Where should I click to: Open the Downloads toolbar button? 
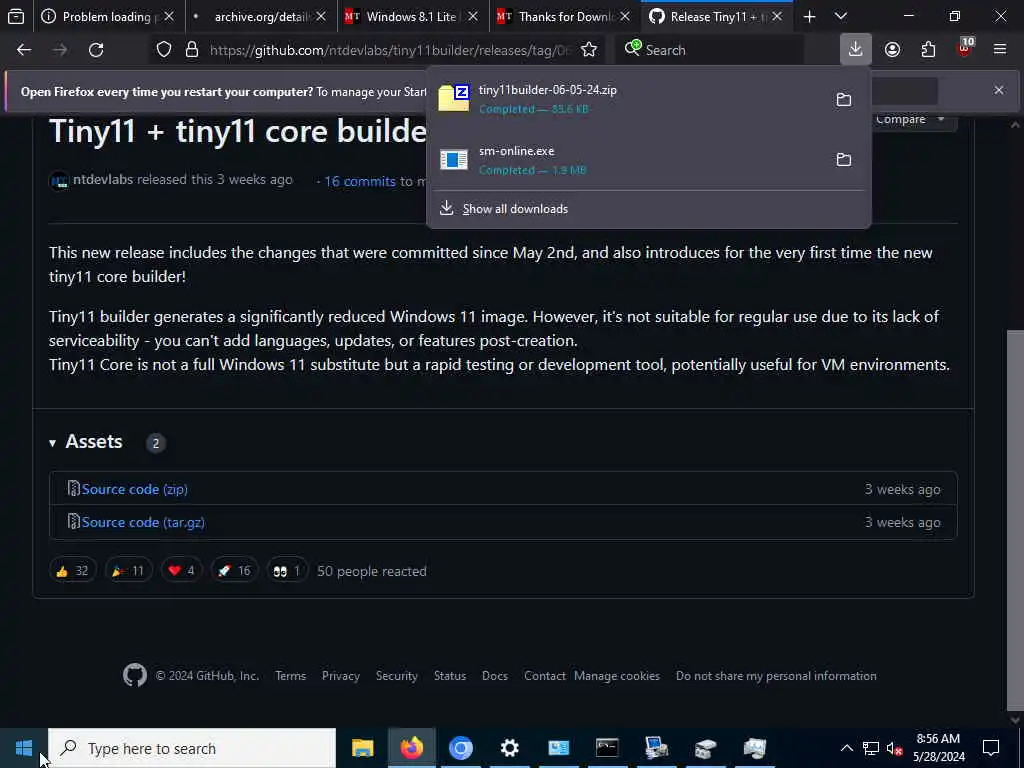tap(856, 50)
